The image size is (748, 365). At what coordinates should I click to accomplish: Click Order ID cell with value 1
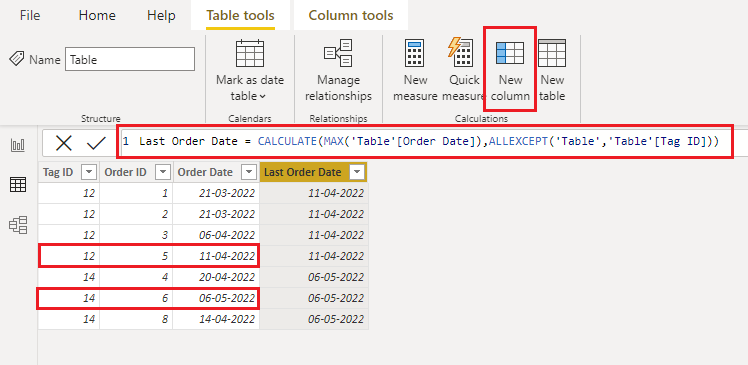(x=136, y=193)
